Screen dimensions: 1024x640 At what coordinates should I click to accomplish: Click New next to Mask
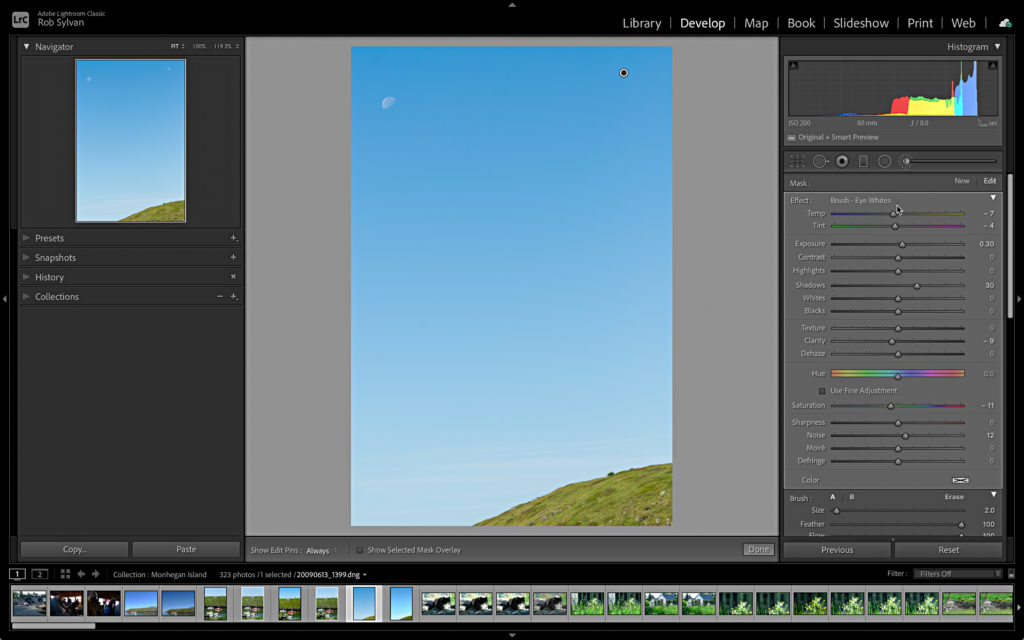962,181
